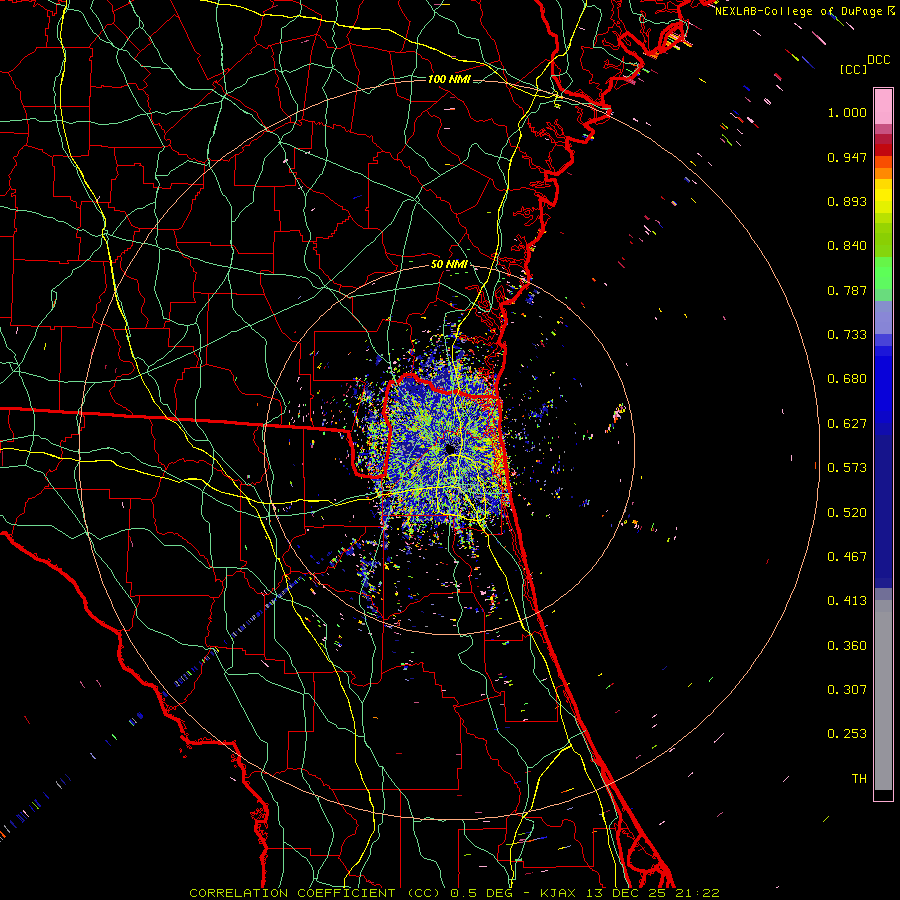Select the 0.947 scale value

coord(847,157)
